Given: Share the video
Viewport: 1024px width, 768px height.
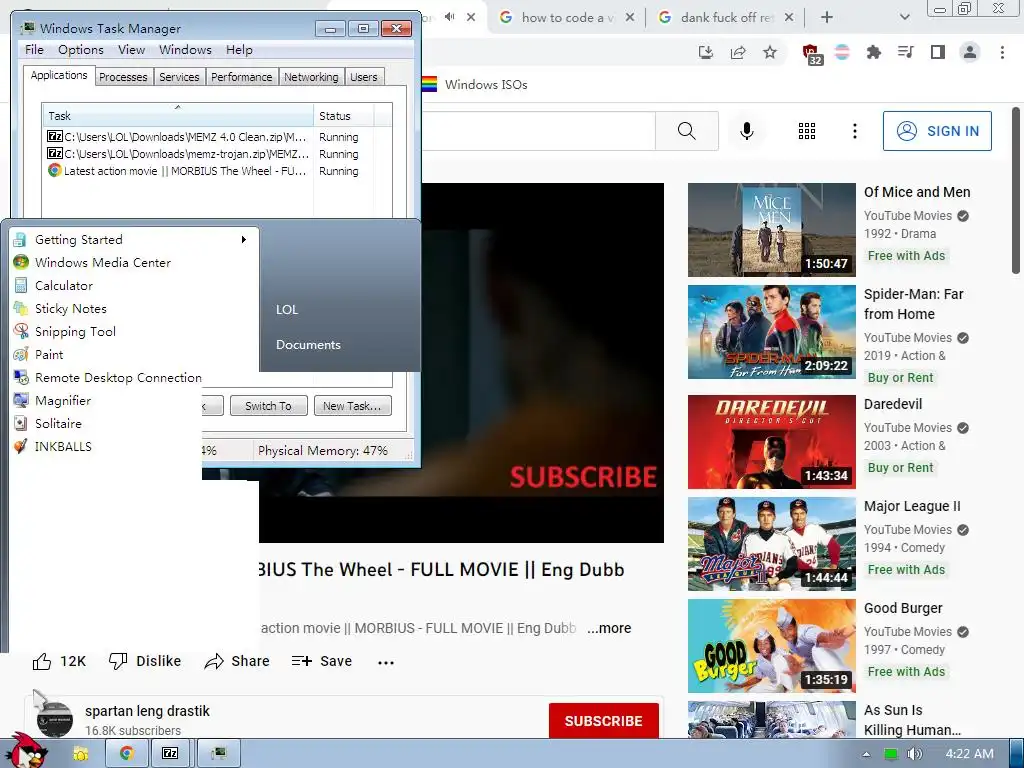Looking at the screenshot, I should [x=236, y=662].
